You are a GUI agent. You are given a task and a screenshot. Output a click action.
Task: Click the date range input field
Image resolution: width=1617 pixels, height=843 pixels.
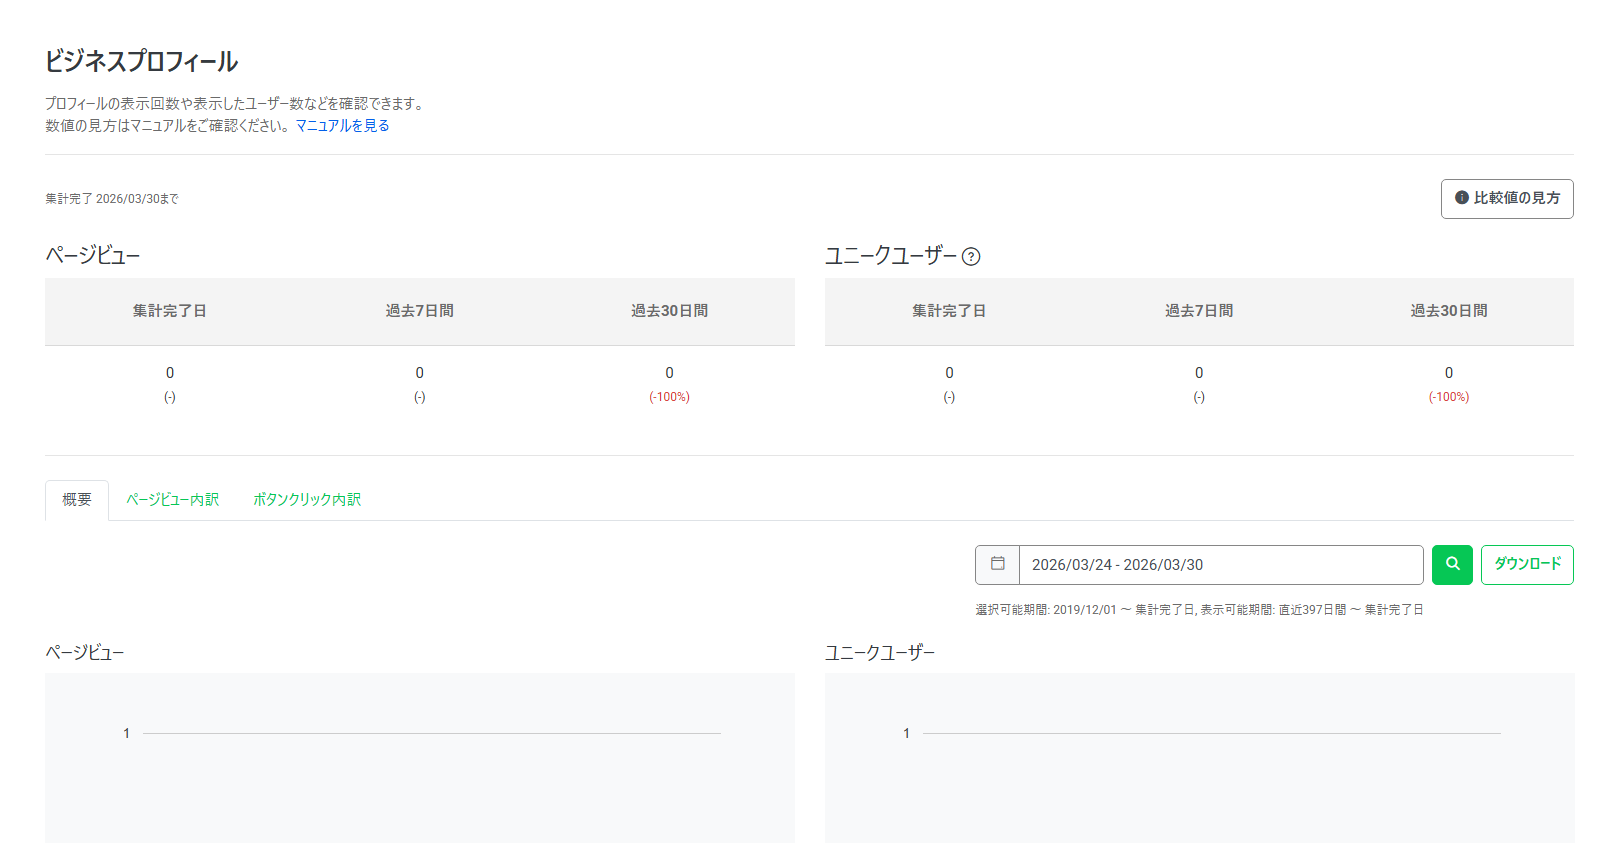point(1220,565)
